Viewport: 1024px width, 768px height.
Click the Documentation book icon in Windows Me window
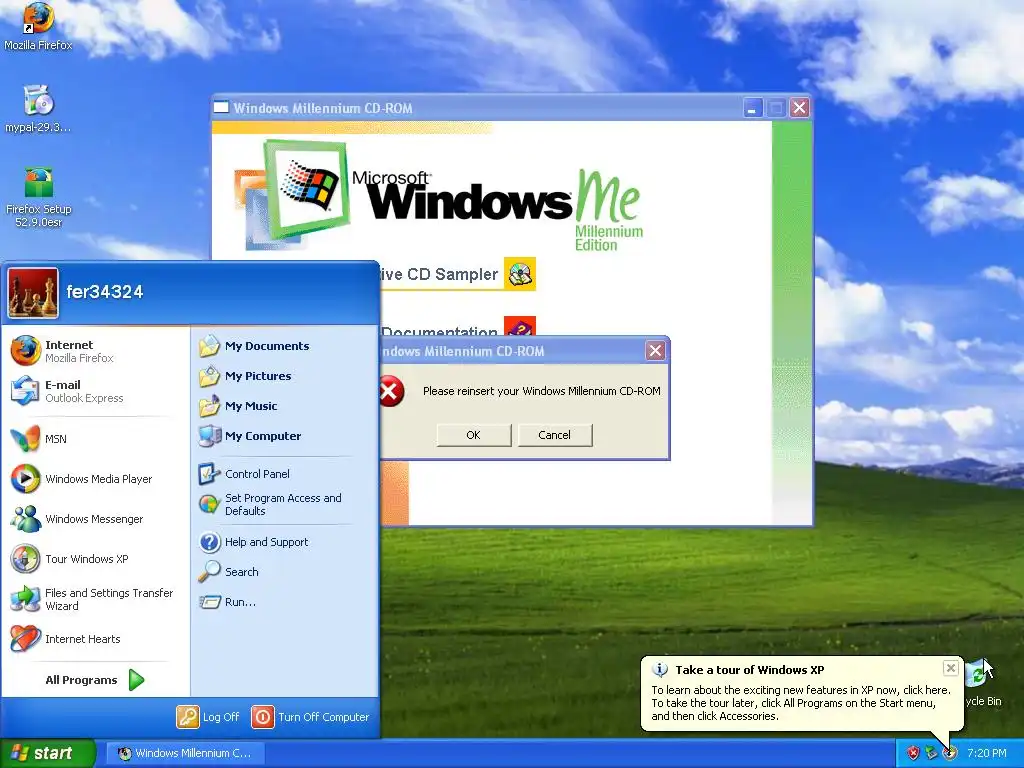pyautogui.click(x=520, y=327)
